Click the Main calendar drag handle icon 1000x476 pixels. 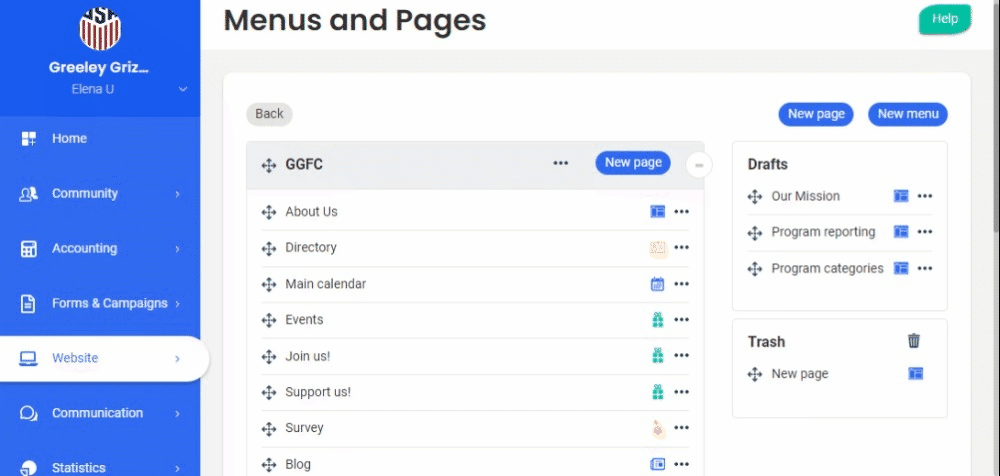[x=268, y=285]
